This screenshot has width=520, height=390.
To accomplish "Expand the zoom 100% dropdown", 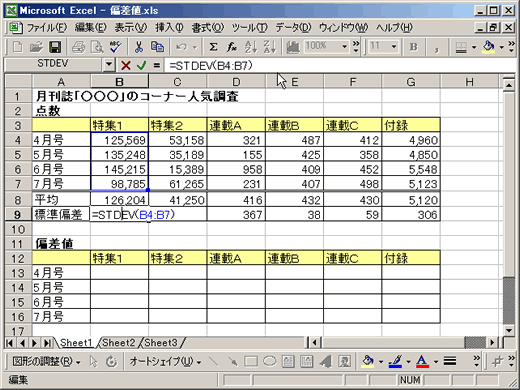I will (x=345, y=46).
